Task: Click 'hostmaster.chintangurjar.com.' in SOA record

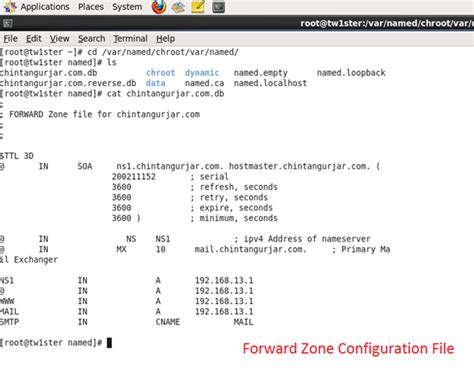Action: coord(299,166)
